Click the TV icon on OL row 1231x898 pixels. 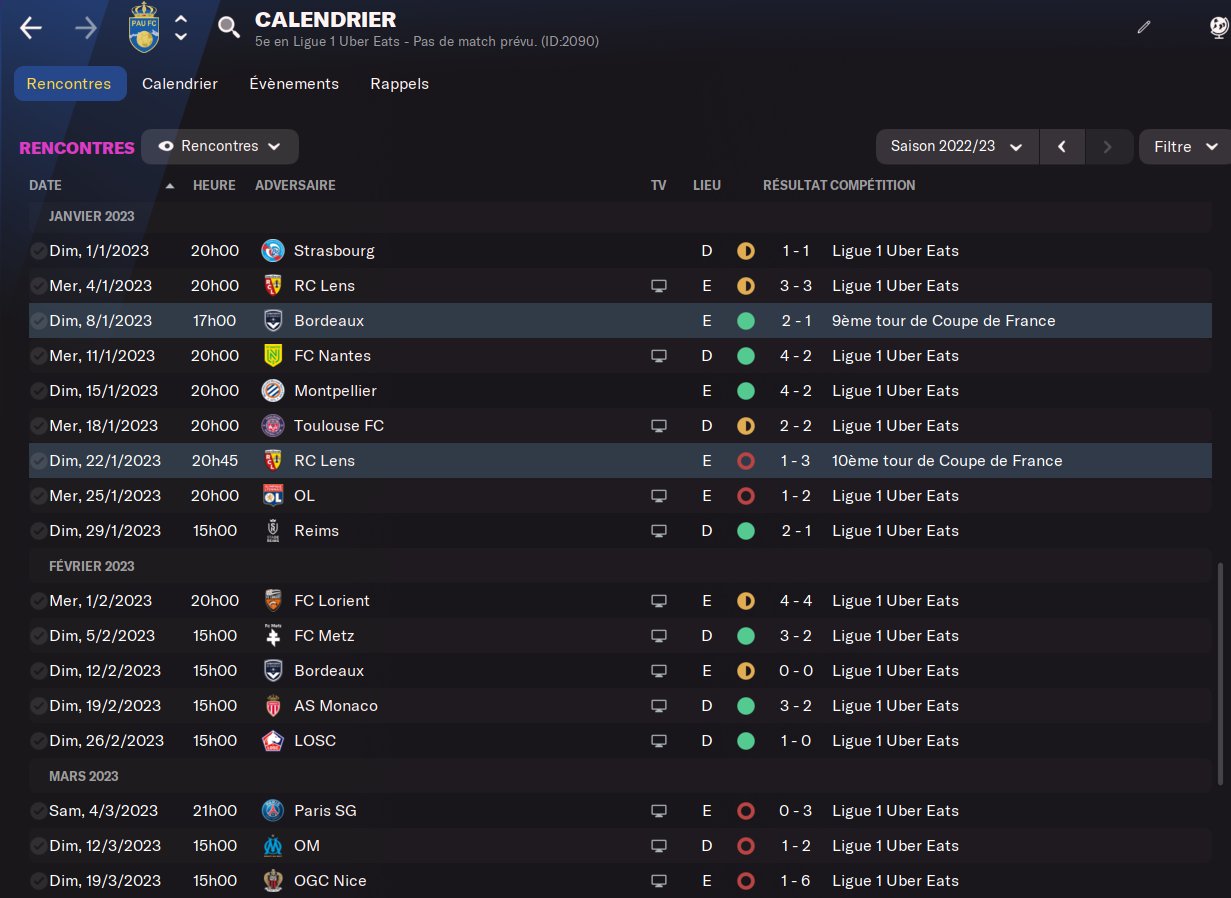click(658, 496)
